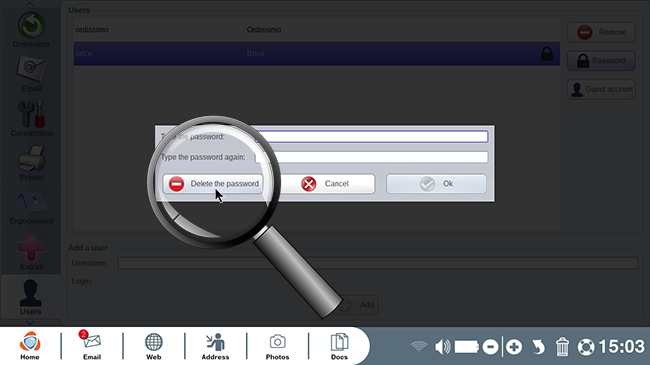Select the ordissimo user row
Viewport: 650px width, 365px height.
click(x=317, y=30)
